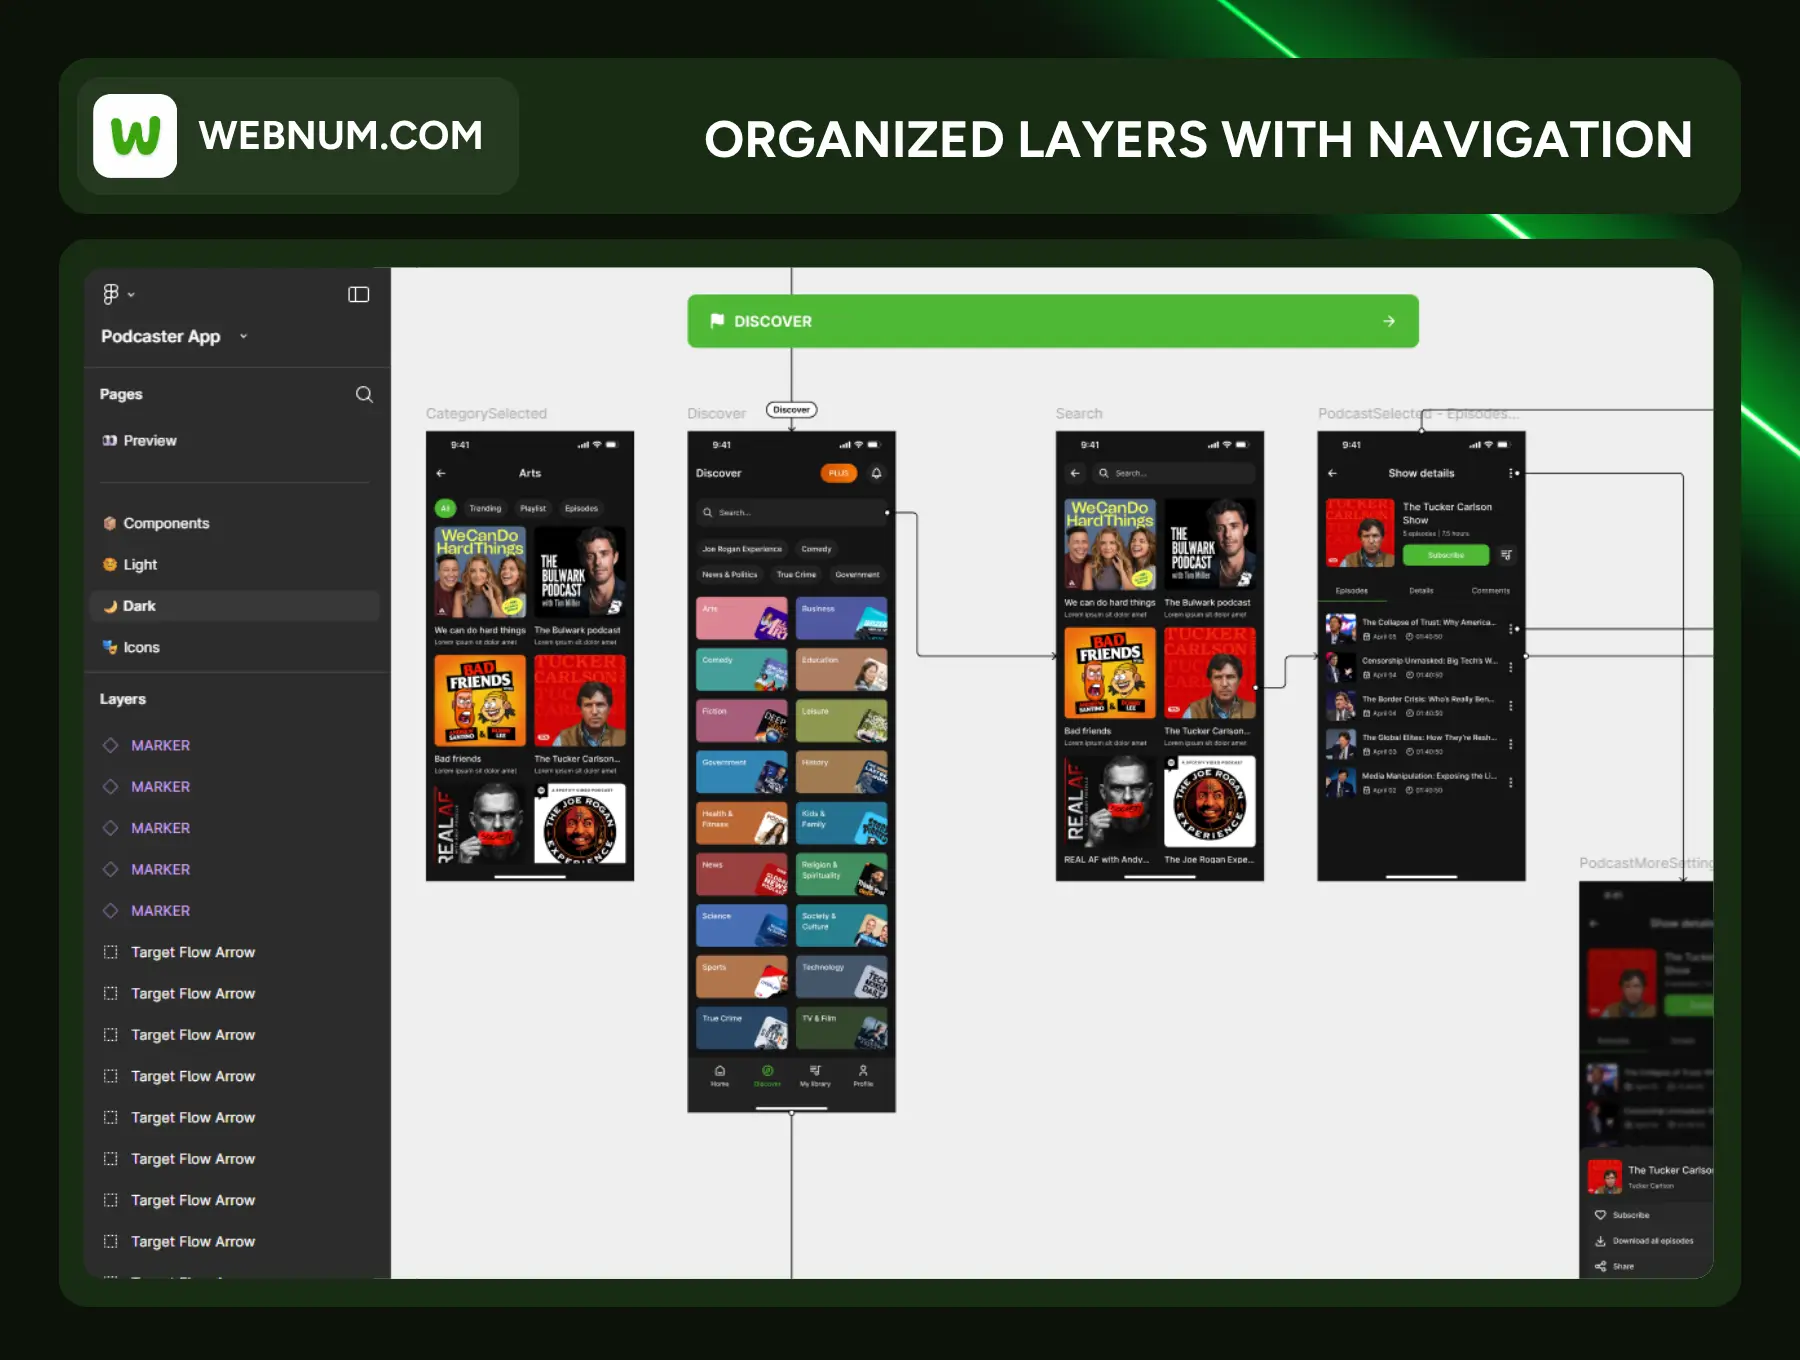
Task: Select the Dark page in Pages list
Action: 139,606
